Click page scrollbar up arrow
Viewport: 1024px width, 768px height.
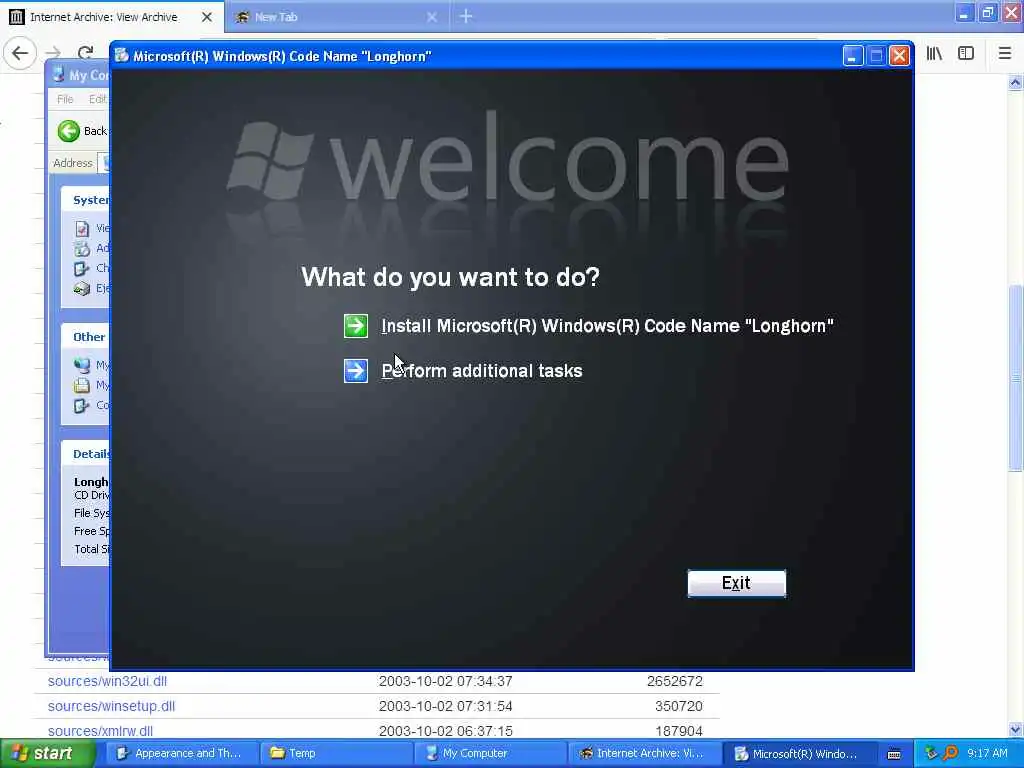(x=1015, y=82)
